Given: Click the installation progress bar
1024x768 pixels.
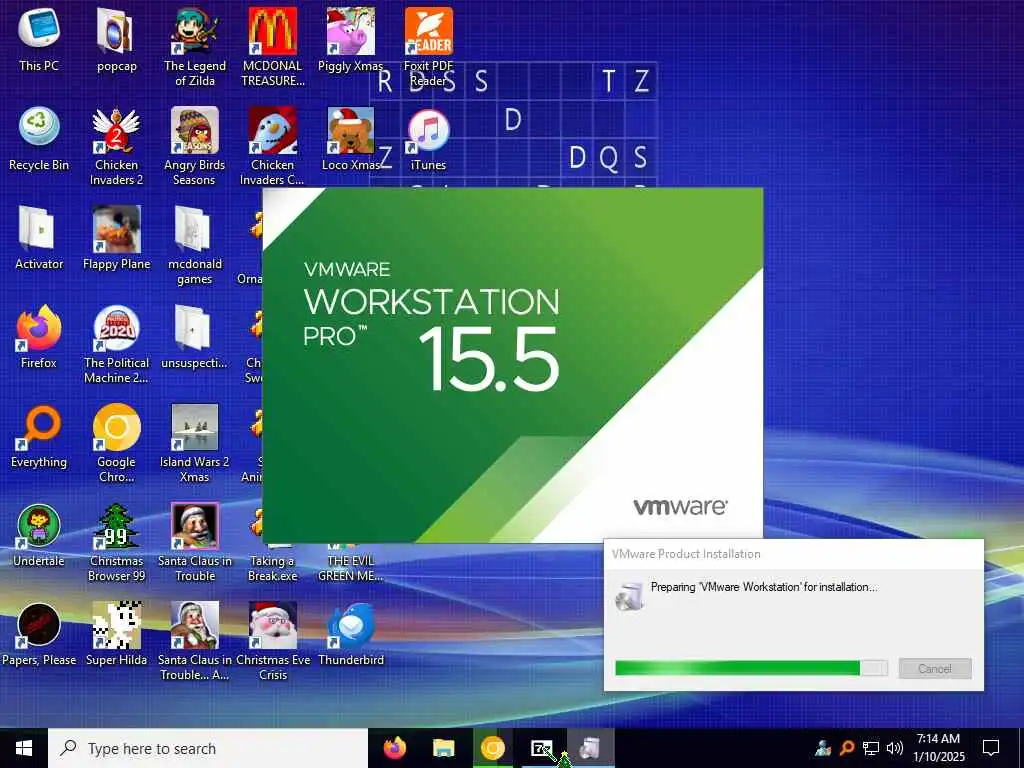Looking at the screenshot, I should 751,667.
